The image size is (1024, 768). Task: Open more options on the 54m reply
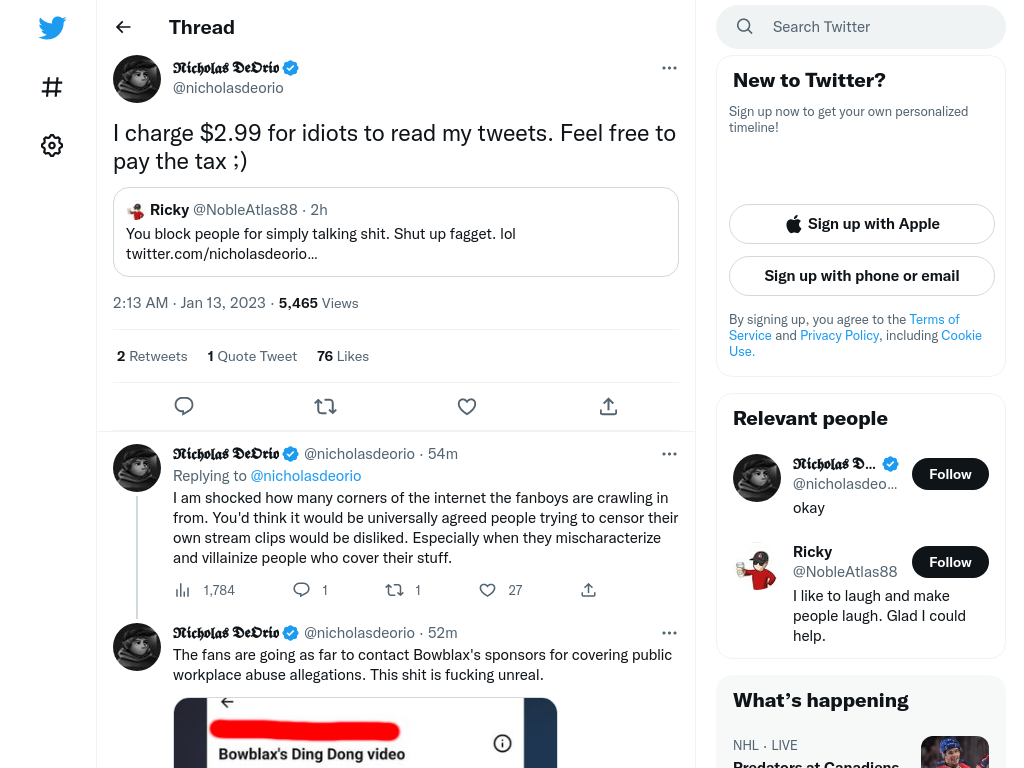coord(669,454)
